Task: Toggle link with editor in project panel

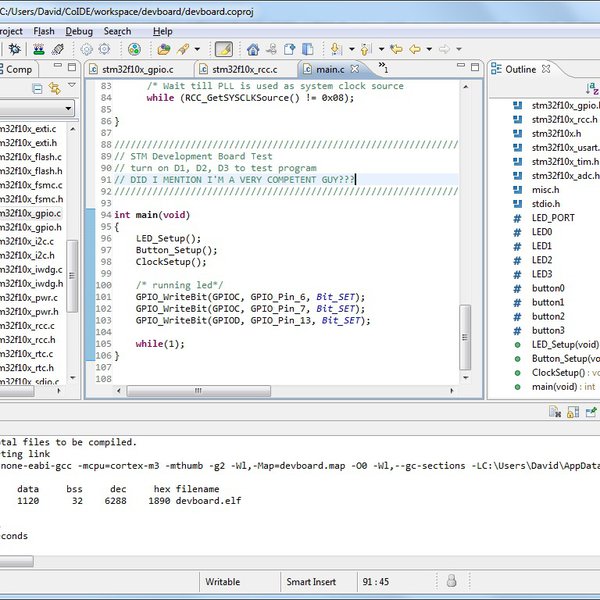Action: coord(55,88)
